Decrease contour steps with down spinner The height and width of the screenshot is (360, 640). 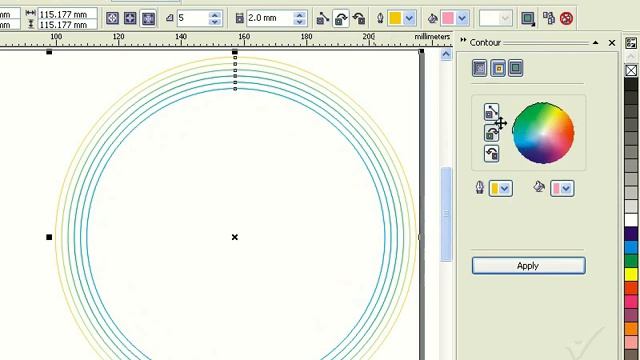(214, 22)
